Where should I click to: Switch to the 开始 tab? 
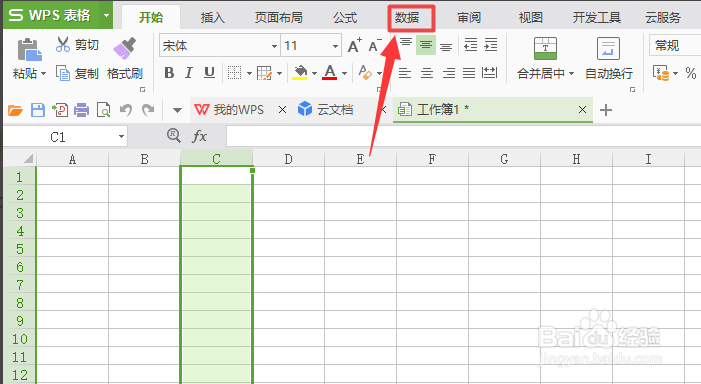151,17
